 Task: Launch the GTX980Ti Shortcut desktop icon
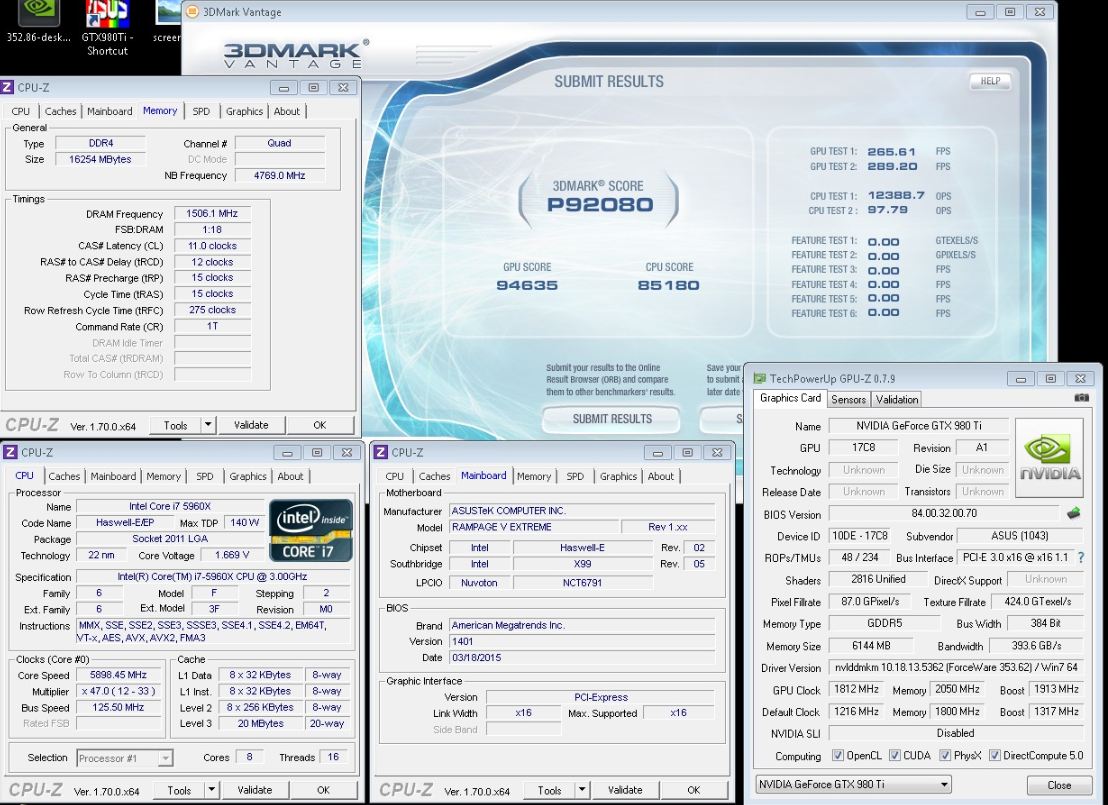107,27
